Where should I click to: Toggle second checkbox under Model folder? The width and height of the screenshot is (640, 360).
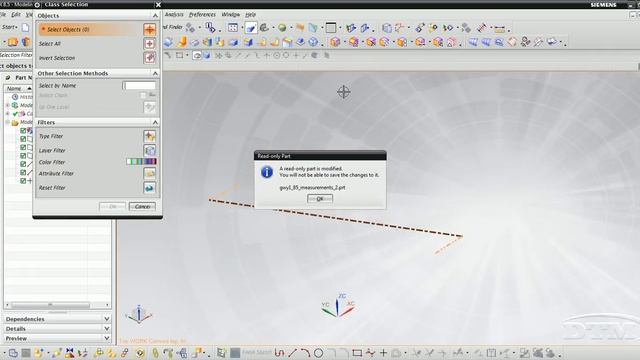[x=23, y=139]
